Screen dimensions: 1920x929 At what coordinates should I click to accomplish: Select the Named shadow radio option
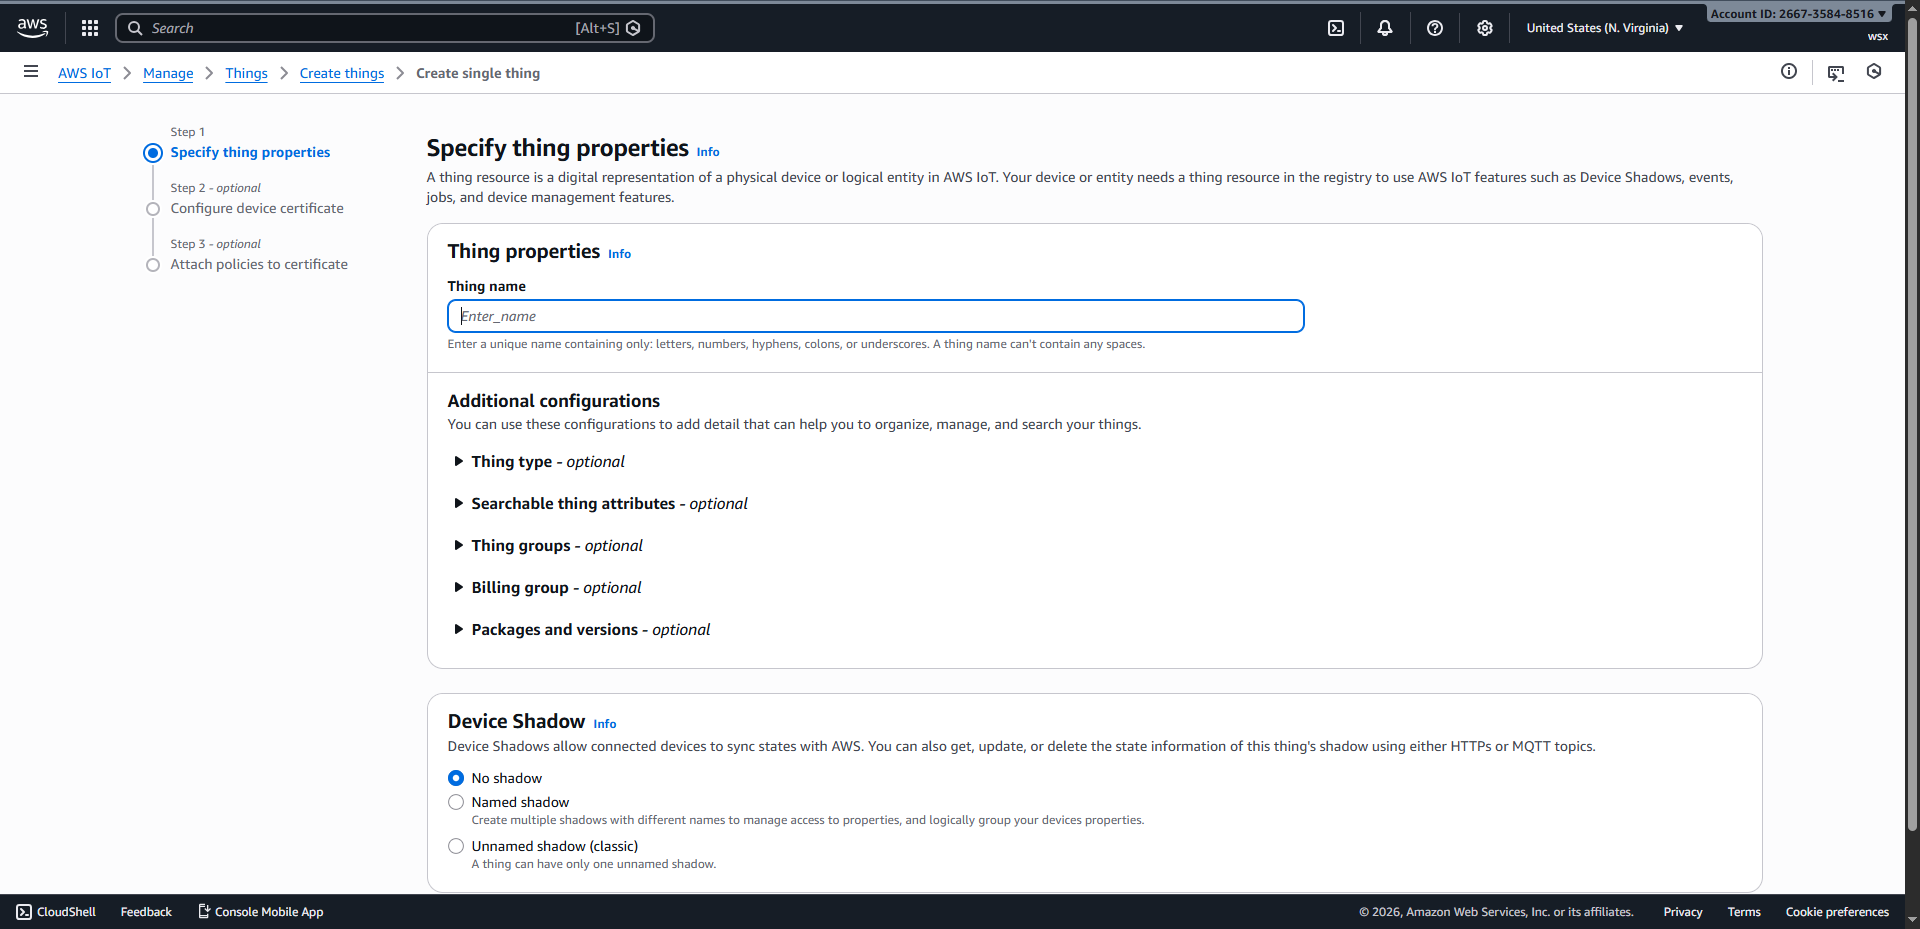pos(456,802)
